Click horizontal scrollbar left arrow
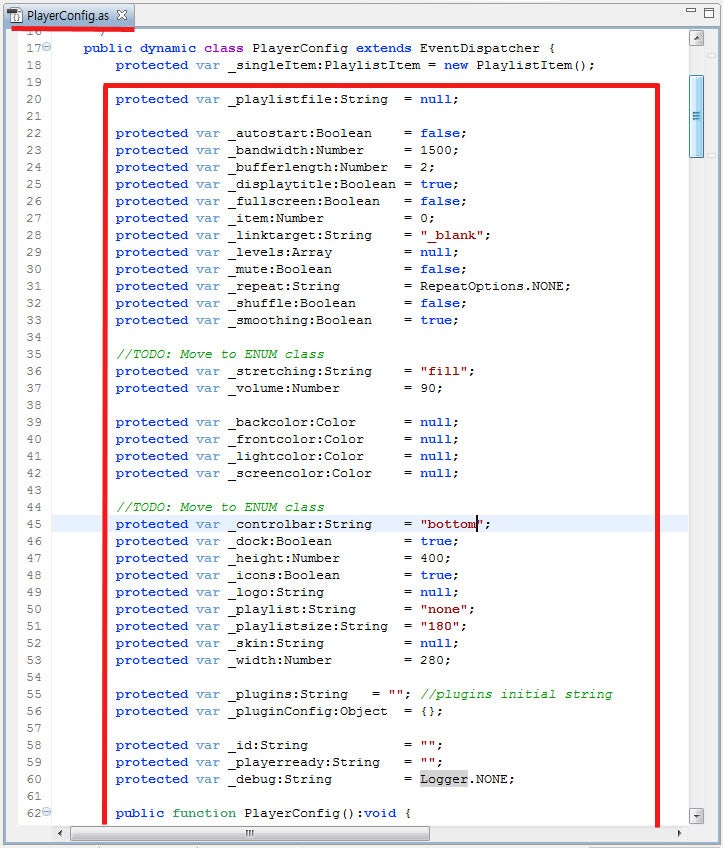Image resolution: width=723 pixels, height=848 pixels. [59, 833]
